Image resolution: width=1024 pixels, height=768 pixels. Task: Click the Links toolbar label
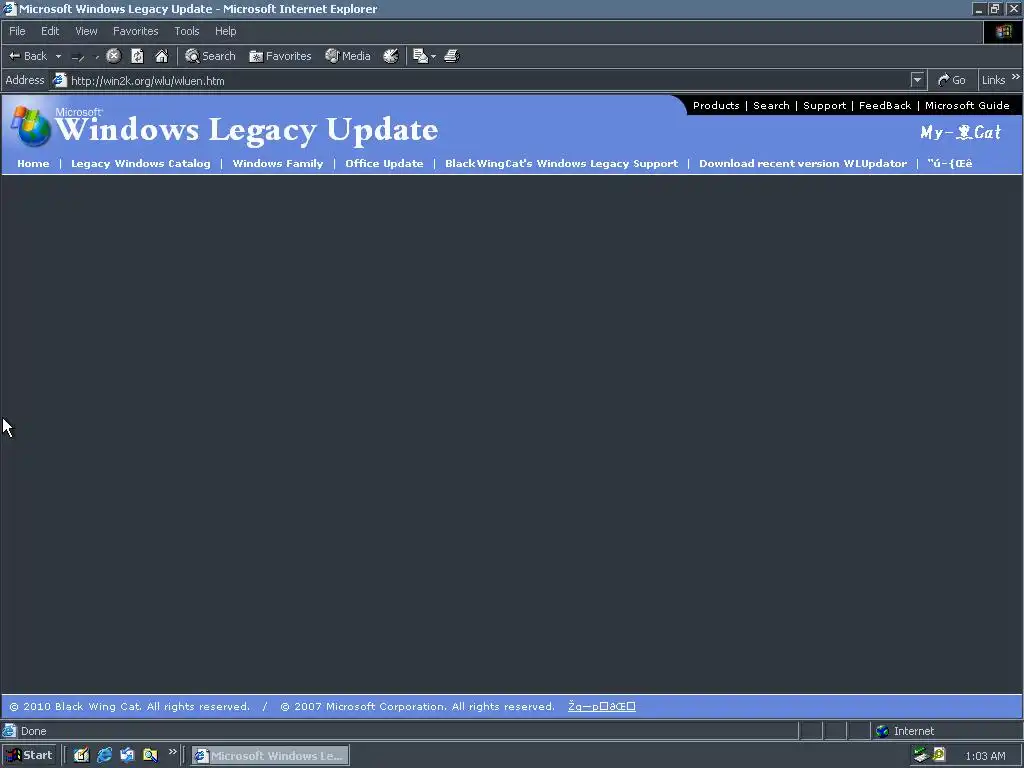[x=993, y=80]
